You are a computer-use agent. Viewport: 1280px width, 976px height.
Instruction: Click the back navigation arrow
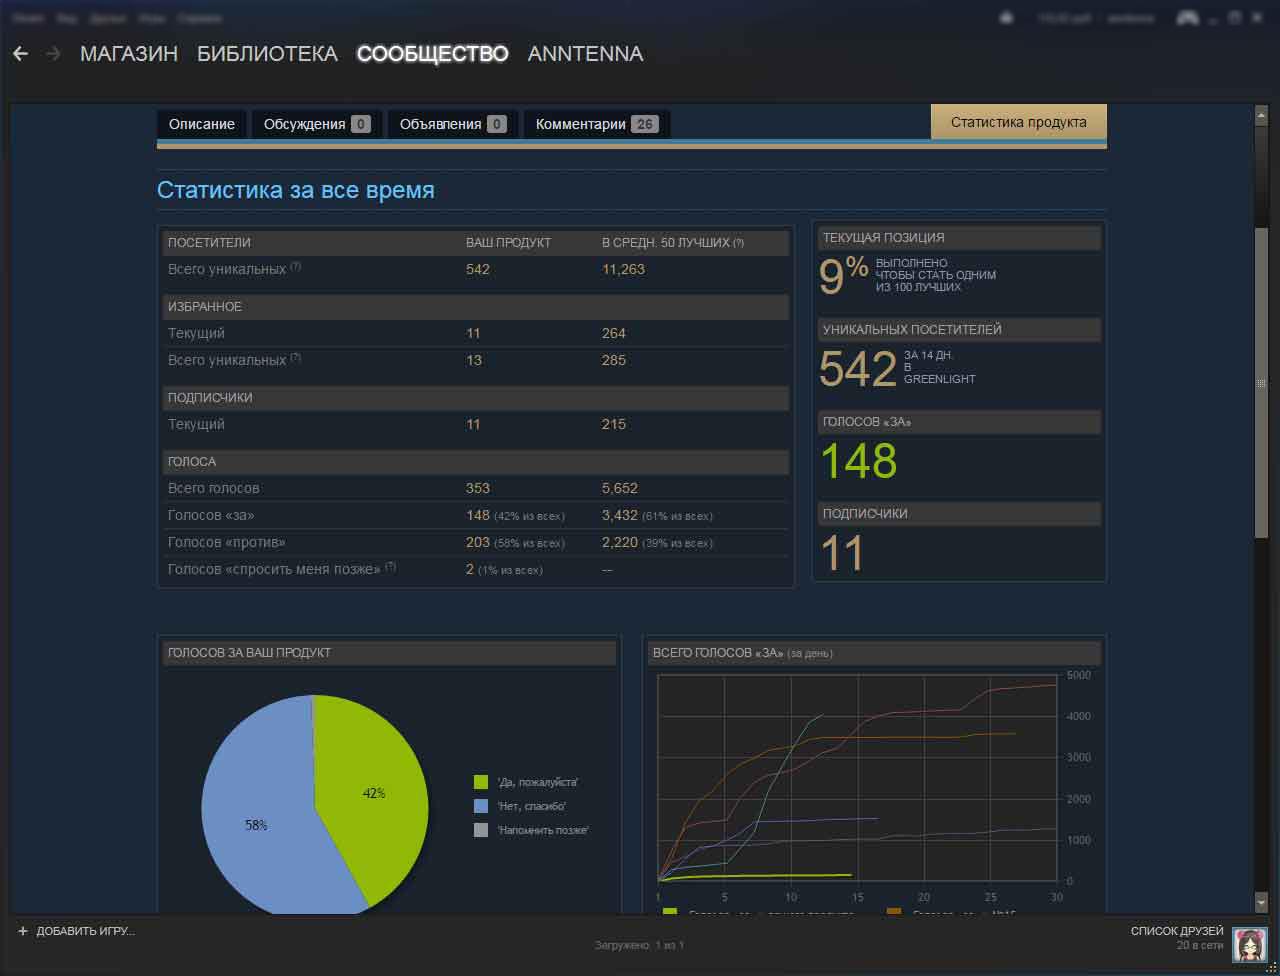coord(20,54)
